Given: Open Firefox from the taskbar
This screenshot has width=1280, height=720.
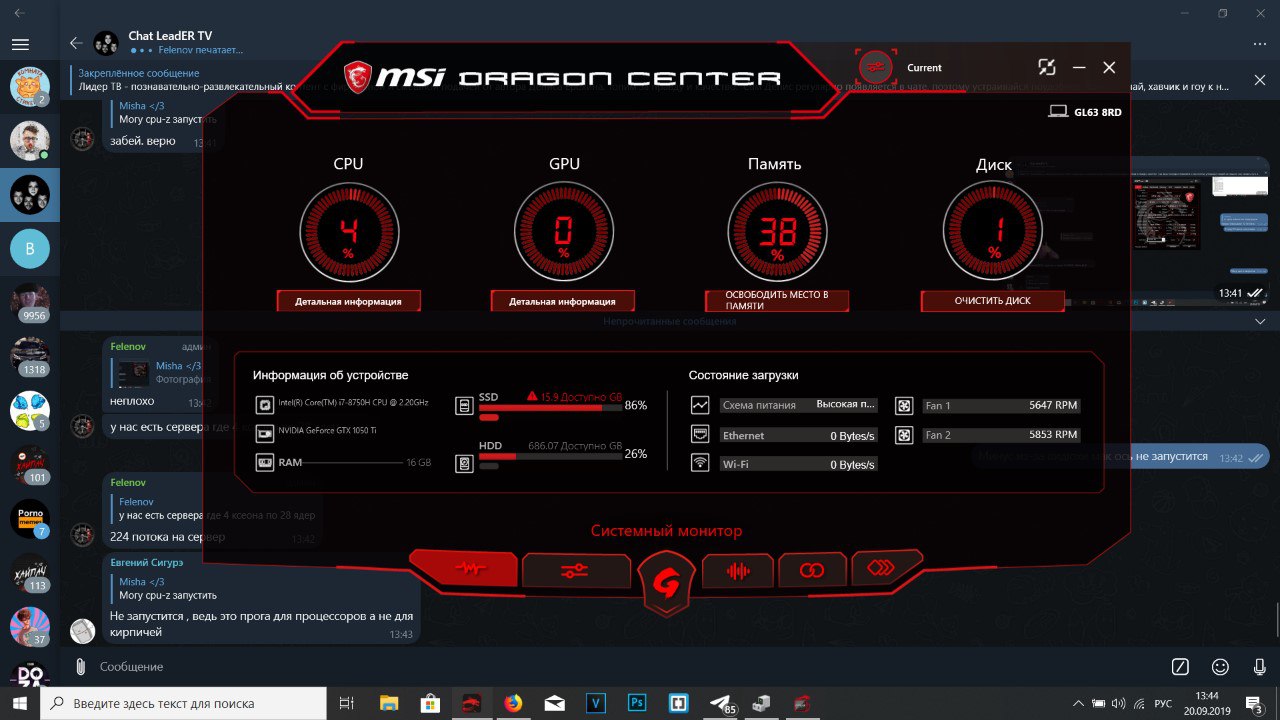Looking at the screenshot, I should pos(513,703).
